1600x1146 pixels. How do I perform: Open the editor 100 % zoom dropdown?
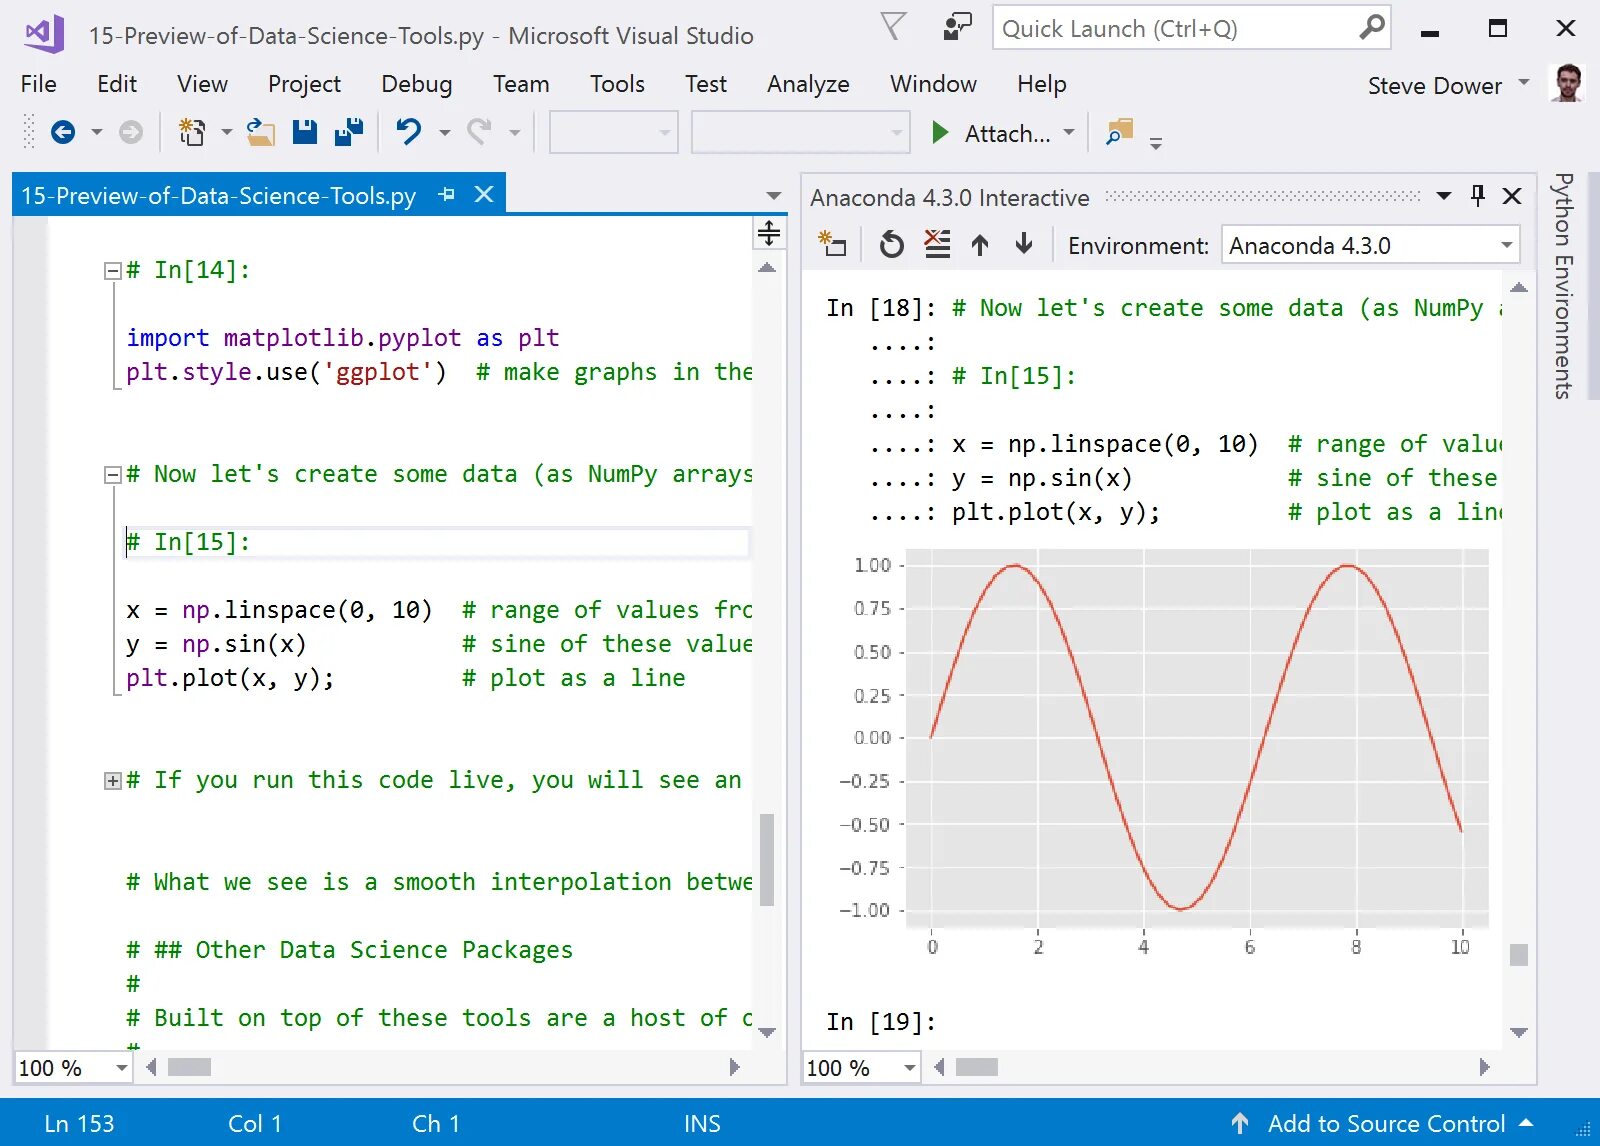point(121,1068)
